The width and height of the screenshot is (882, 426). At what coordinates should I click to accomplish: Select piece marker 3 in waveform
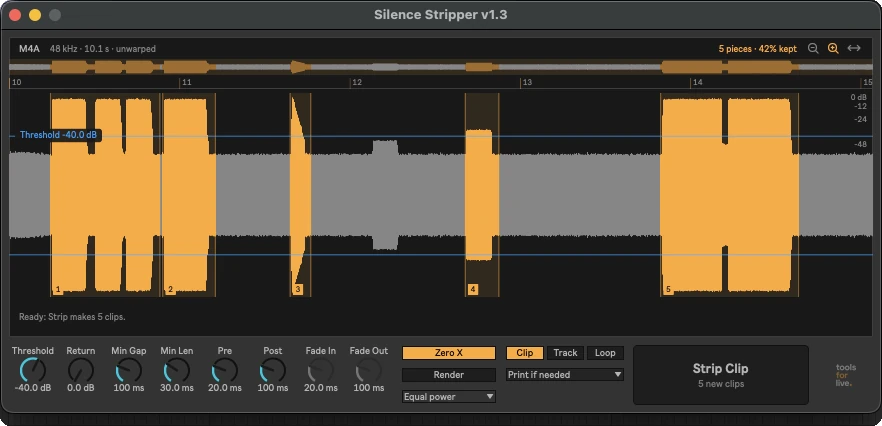pyautogui.click(x=298, y=290)
